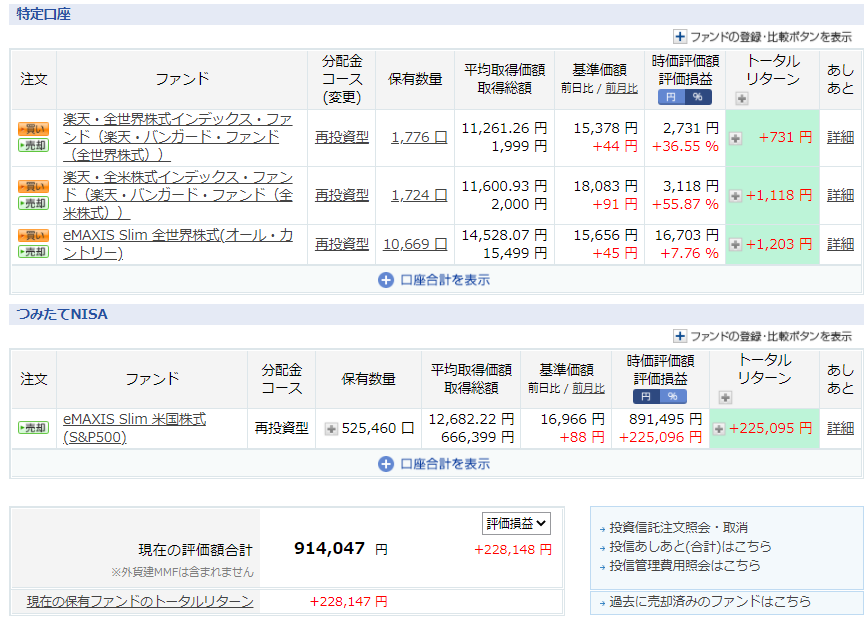Click the 買い button for 楽天・全米株式 fund
This screenshot has width=864, height=617.
tap(34, 186)
